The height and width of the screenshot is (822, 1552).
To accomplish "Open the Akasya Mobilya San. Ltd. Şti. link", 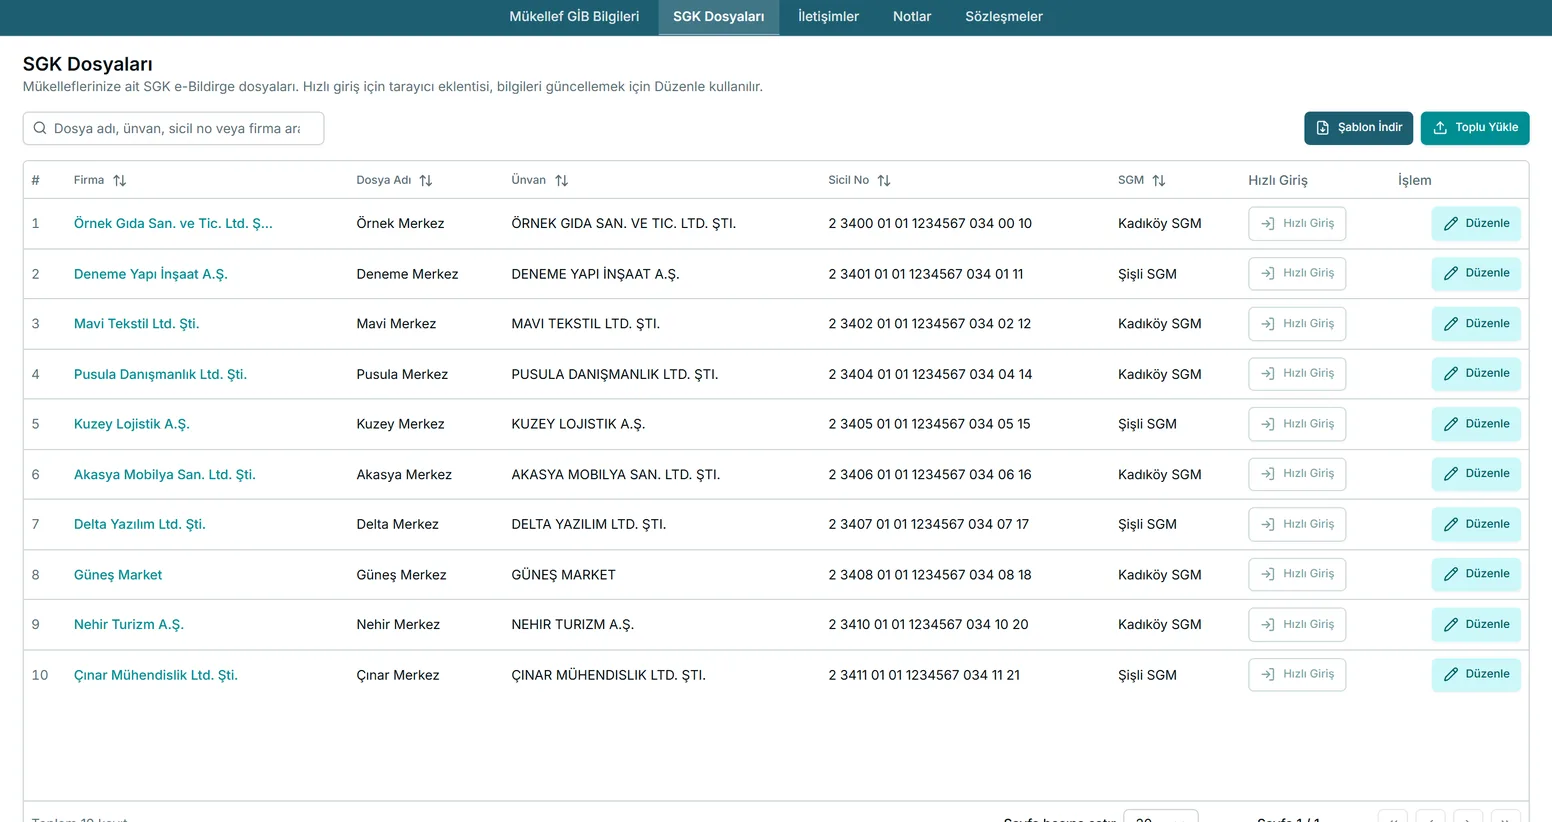I will click(165, 474).
